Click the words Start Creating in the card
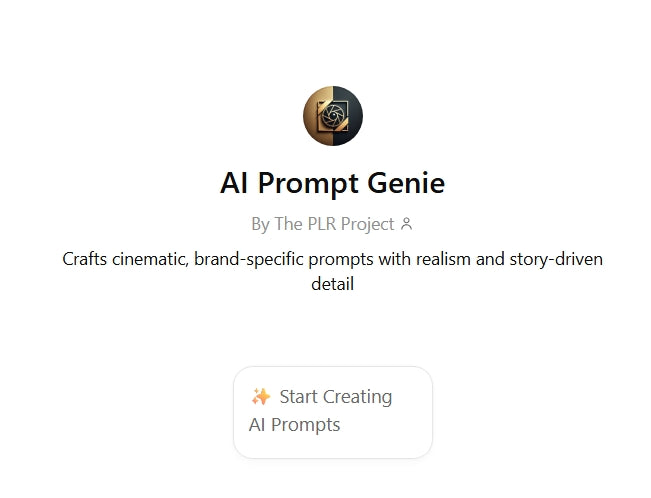Image resolution: width=651 pixels, height=498 pixels. (335, 397)
